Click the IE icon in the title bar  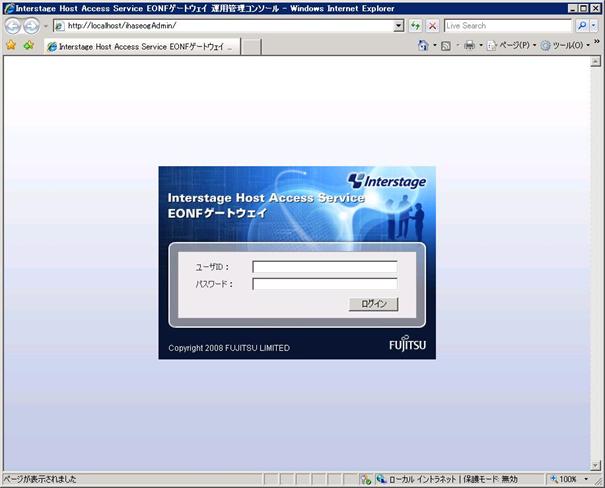pyautogui.click(x=9, y=8)
